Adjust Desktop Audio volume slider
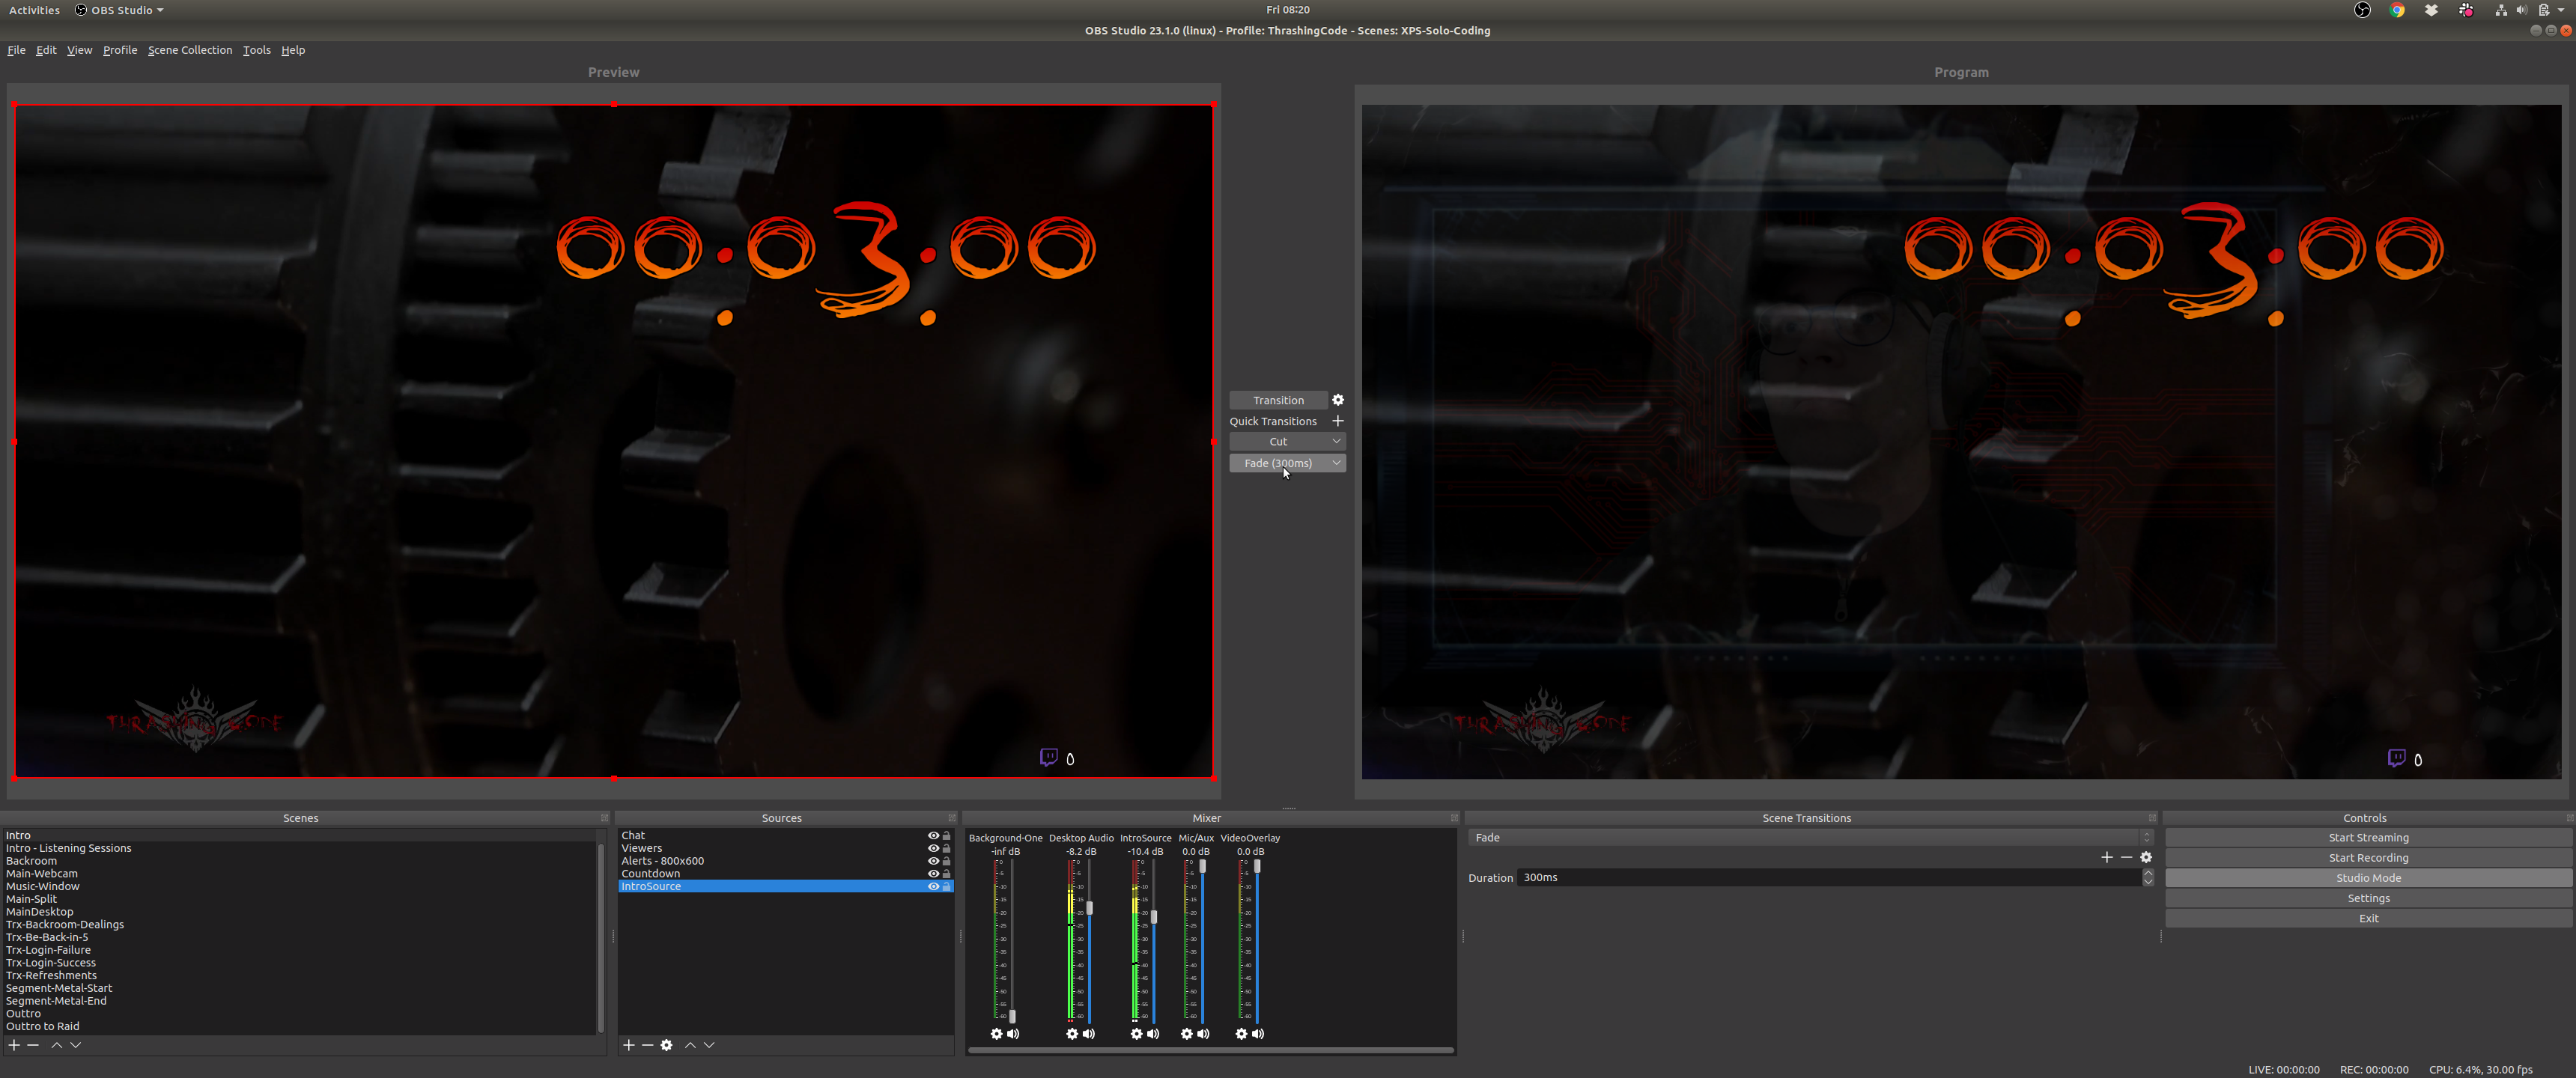2576x1078 pixels. pos(1089,908)
